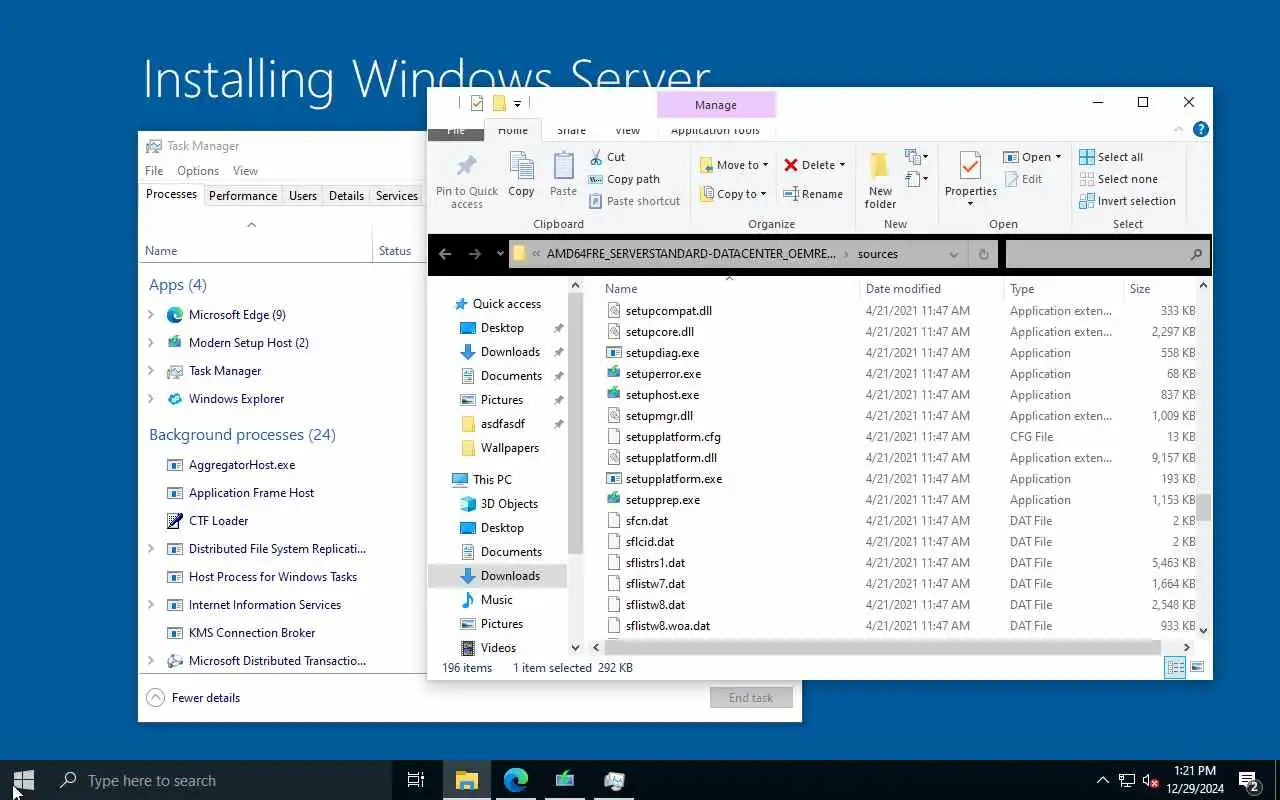The image size is (1280, 800).
Task: Open the address bar history dropdown
Action: [953, 254]
